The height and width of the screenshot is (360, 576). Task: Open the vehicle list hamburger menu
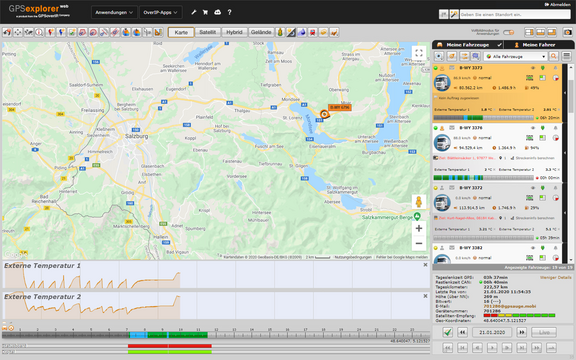(x=567, y=56)
